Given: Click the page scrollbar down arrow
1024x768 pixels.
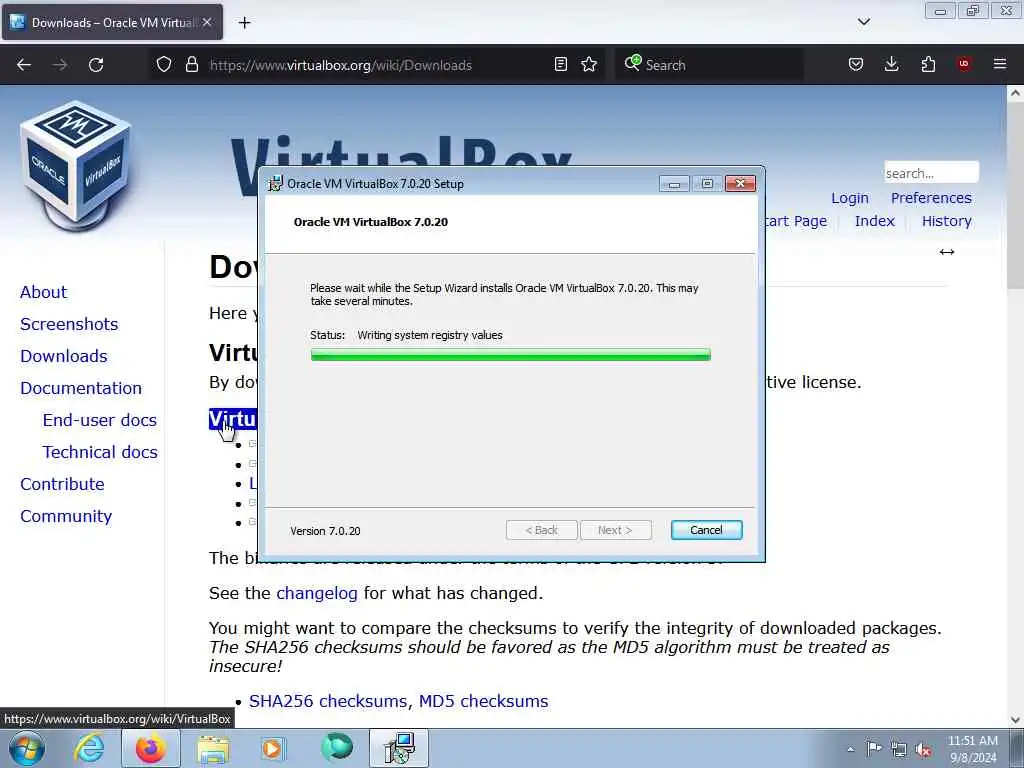Looking at the screenshot, I should coord(1015,720).
